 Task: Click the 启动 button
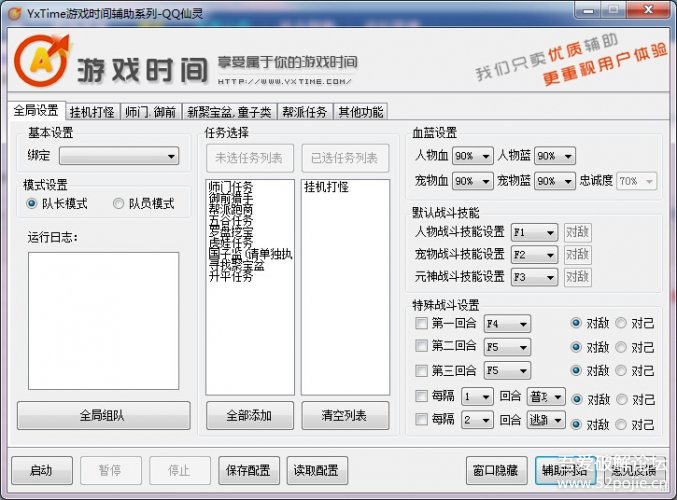(42, 470)
